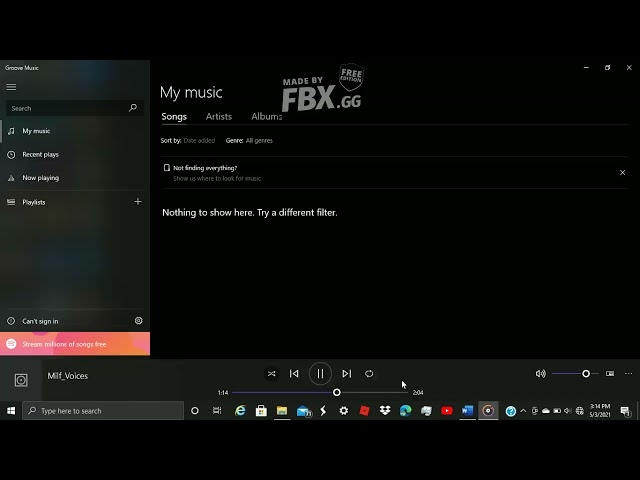The width and height of the screenshot is (640, 480).
Task: Open Cortana from the taskbar
Action: coord(195,411)
